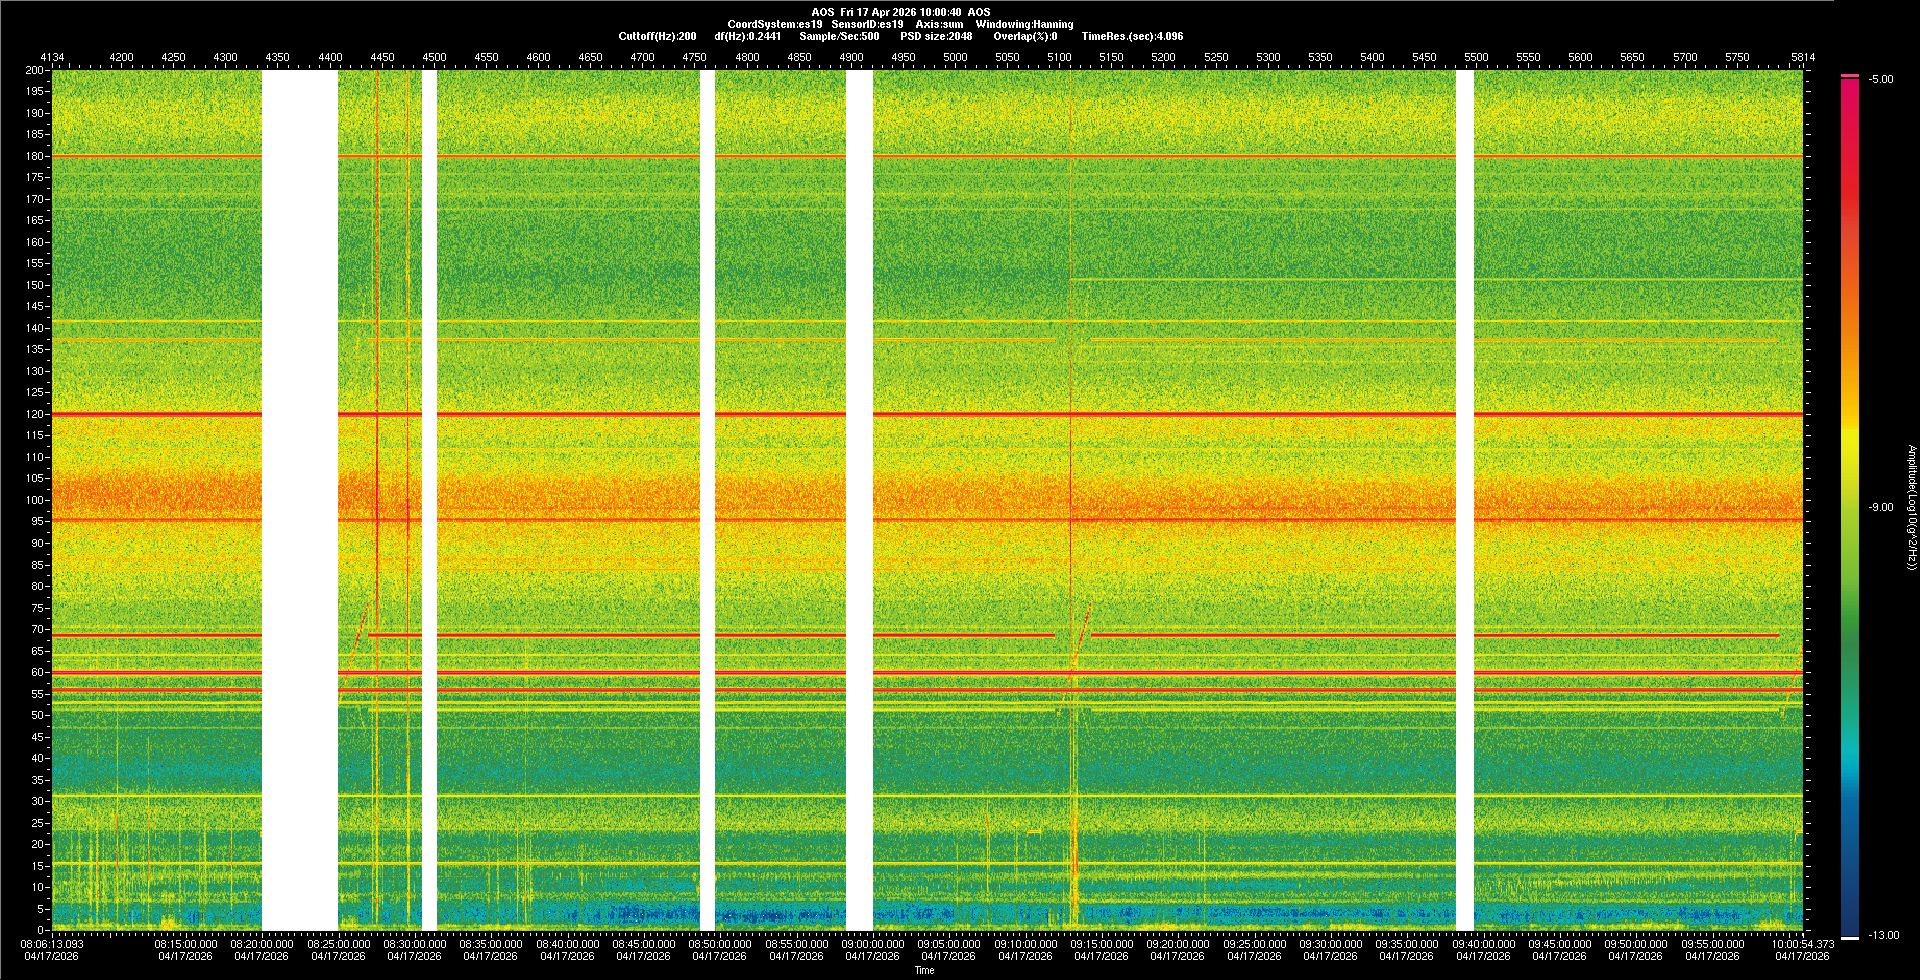Click the white data gap before 09:40:00
Screen dimensions: 1920x980
1465,500
